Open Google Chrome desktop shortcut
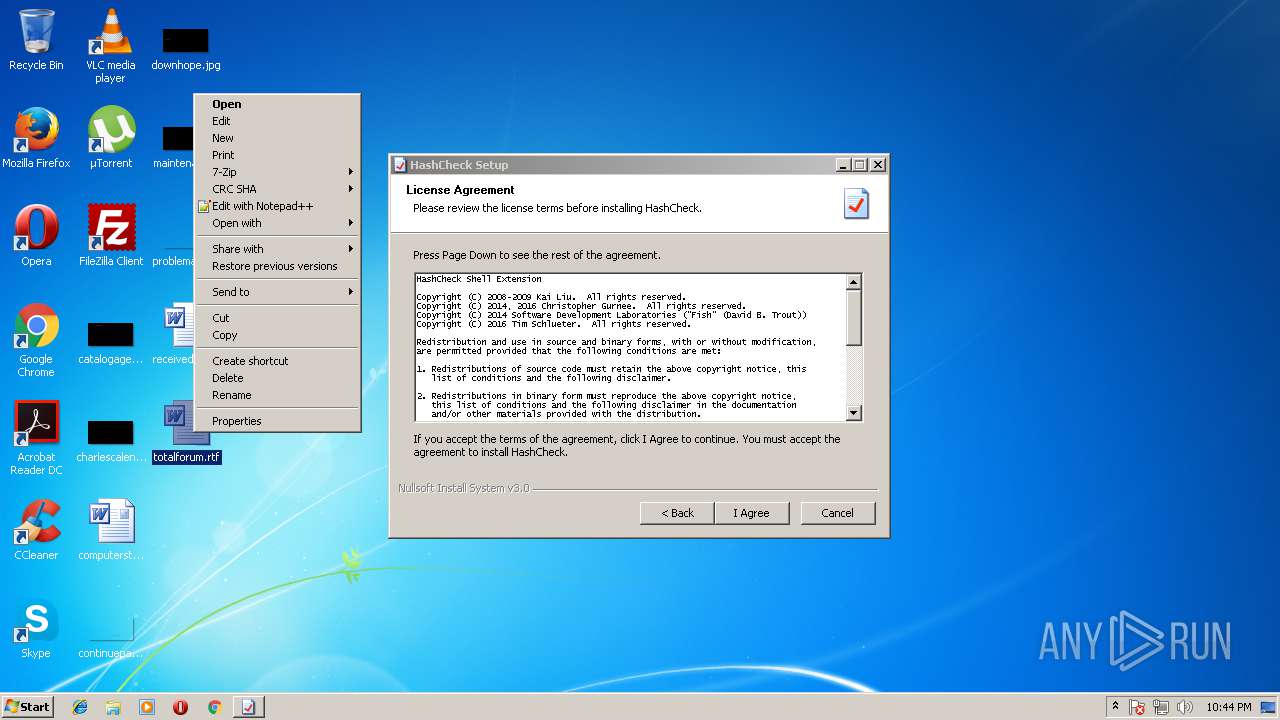This screenshot has height=720, width=1280. coord(36,340)
